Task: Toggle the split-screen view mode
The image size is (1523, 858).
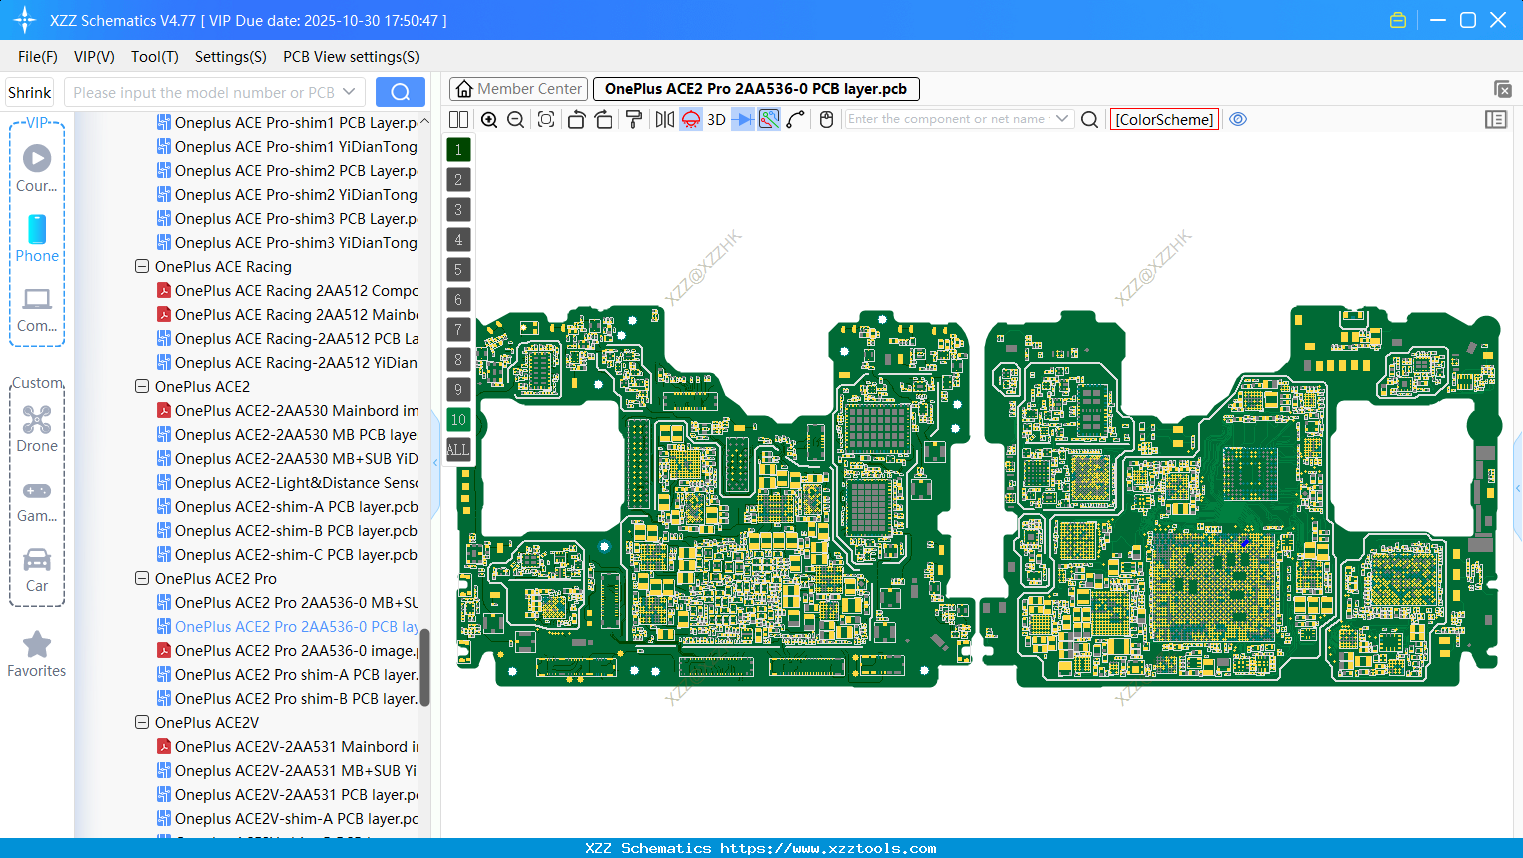Action: point(458,119)
